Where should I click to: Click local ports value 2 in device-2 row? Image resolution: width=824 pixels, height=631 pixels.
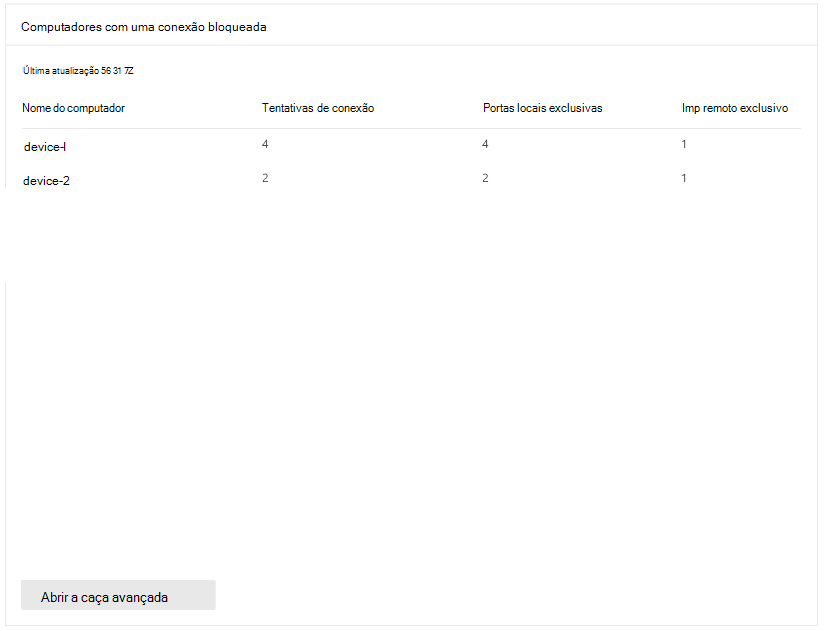[485, 178]
